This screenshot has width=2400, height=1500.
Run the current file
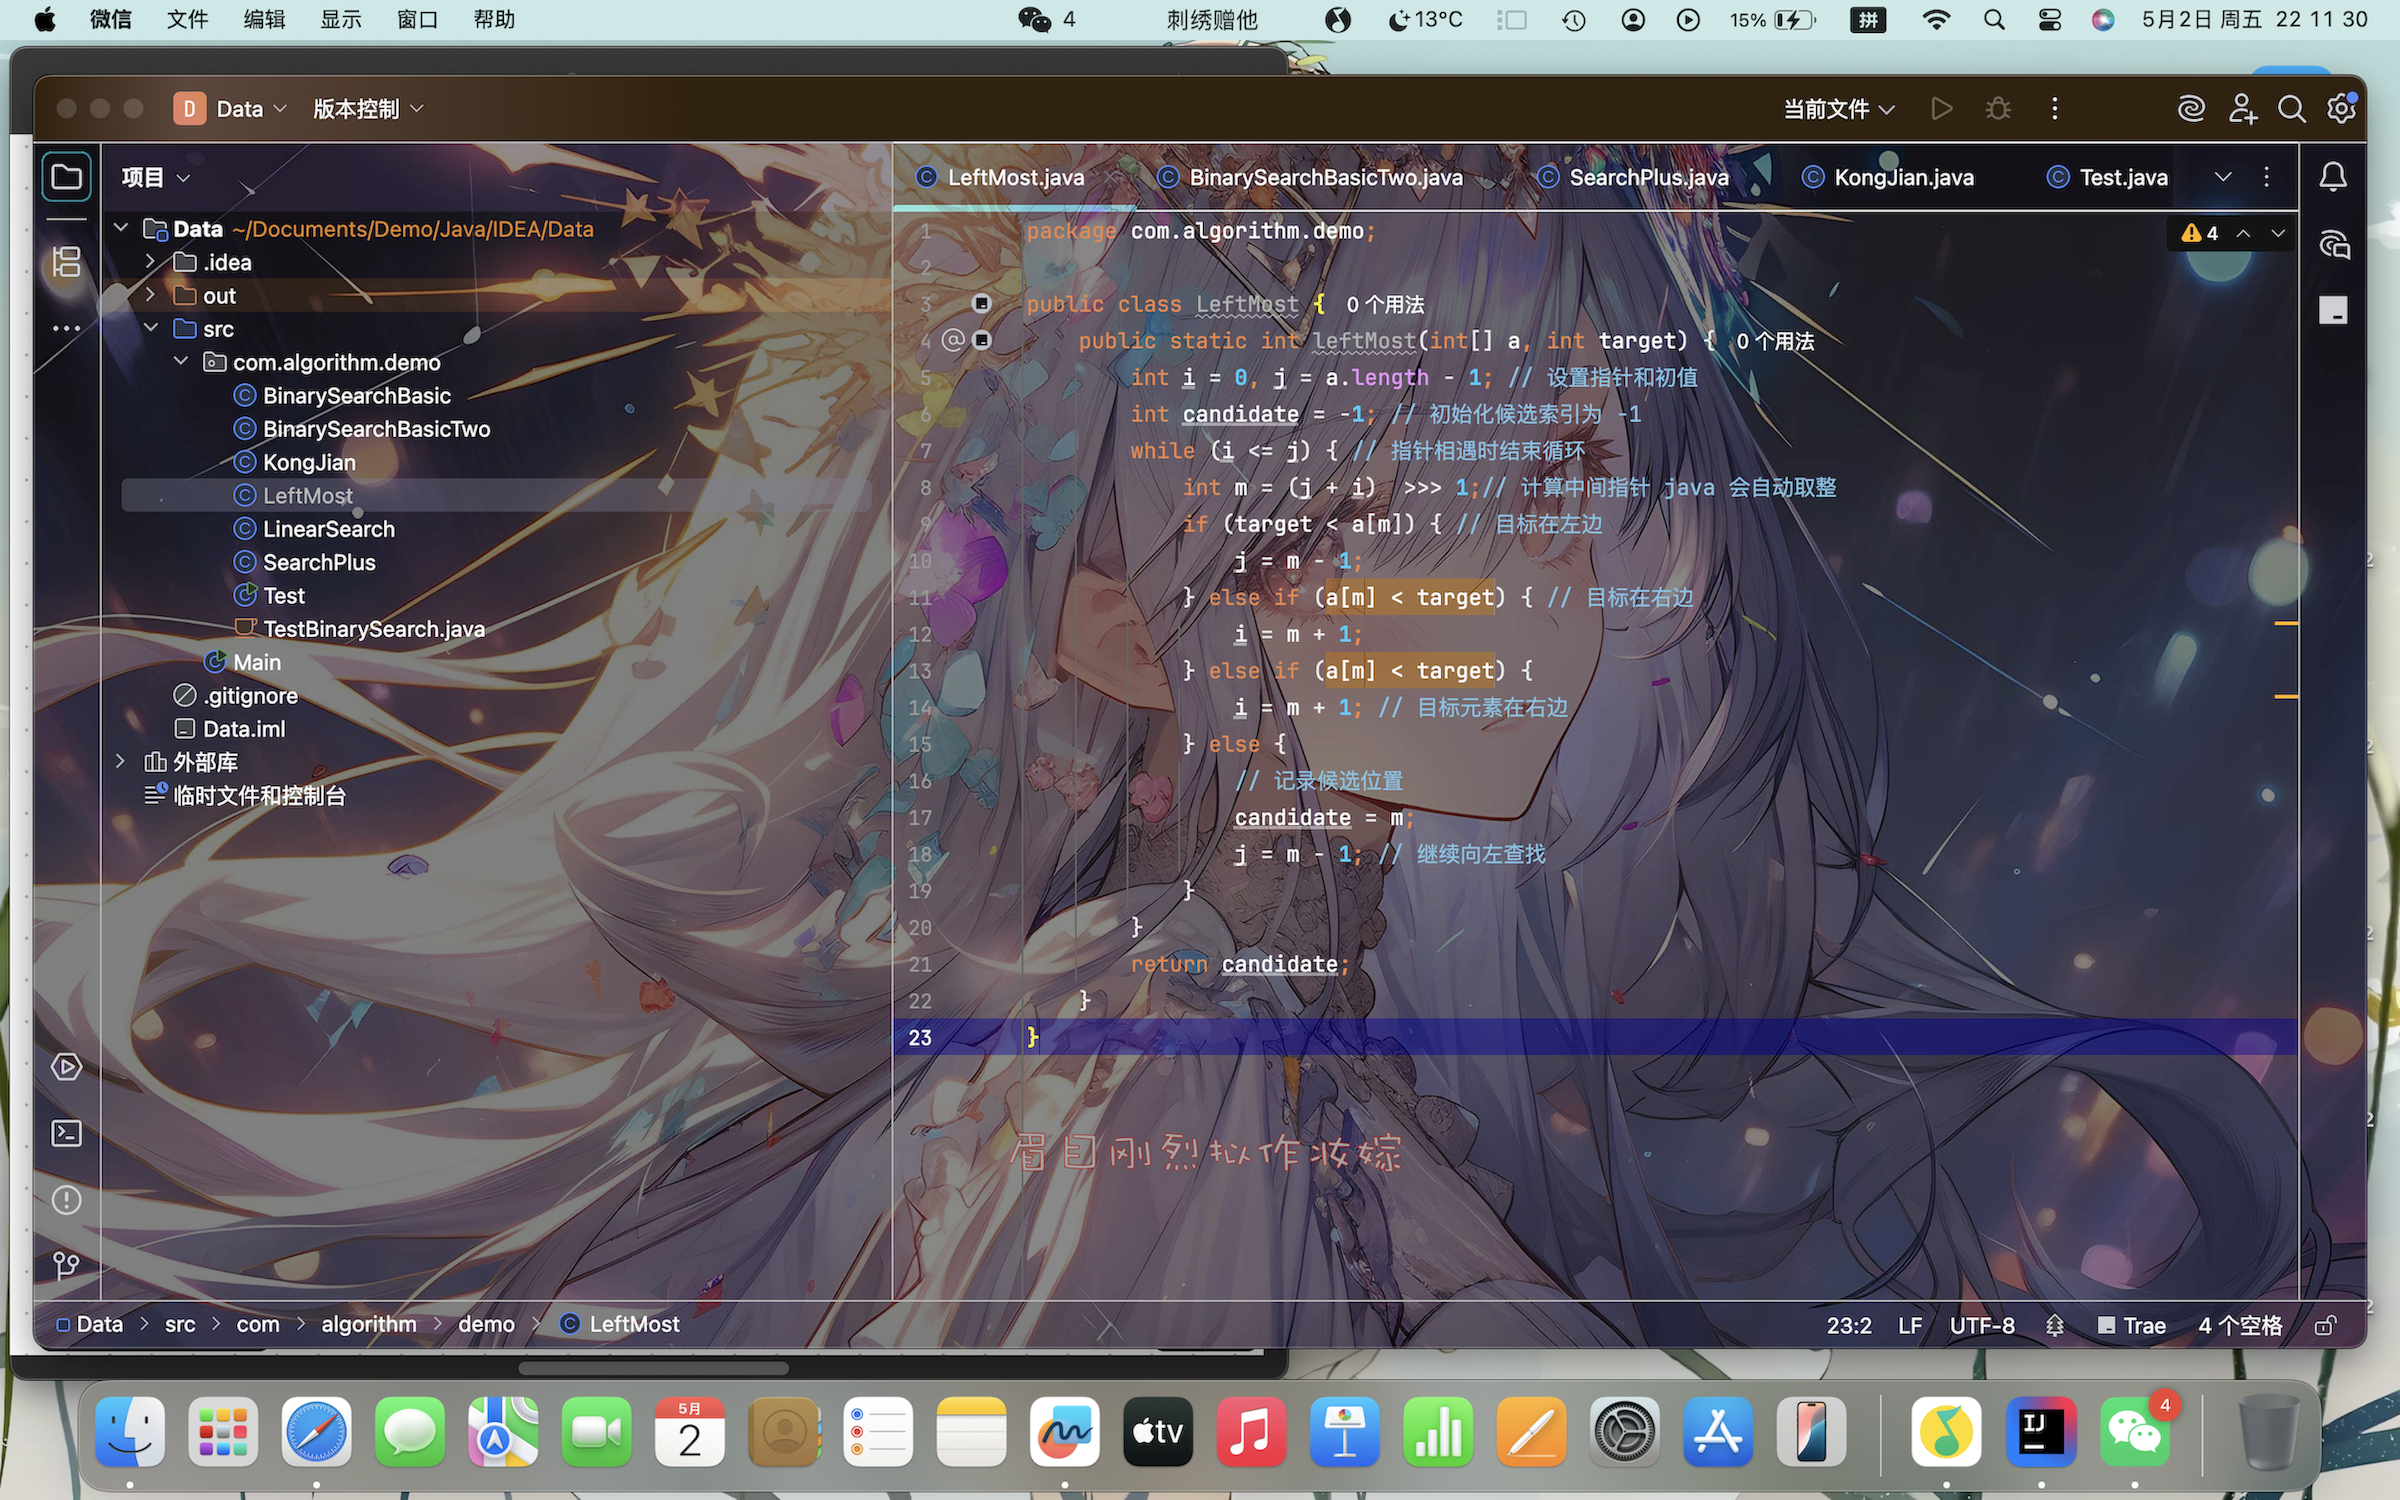(1941, 108)
